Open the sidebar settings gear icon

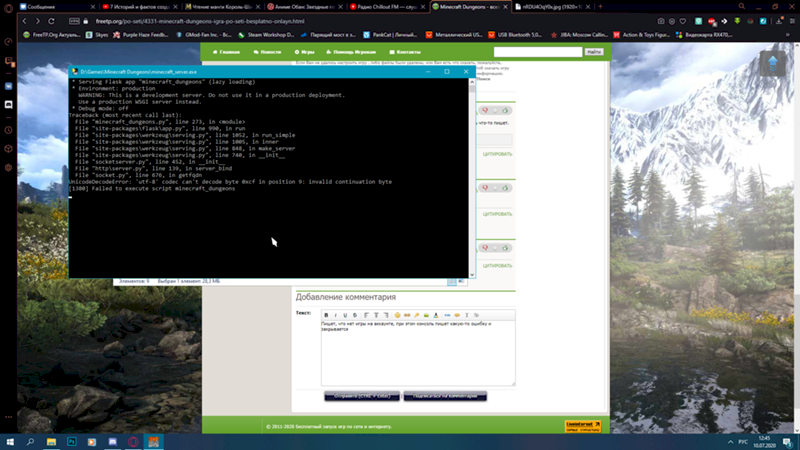8,167
